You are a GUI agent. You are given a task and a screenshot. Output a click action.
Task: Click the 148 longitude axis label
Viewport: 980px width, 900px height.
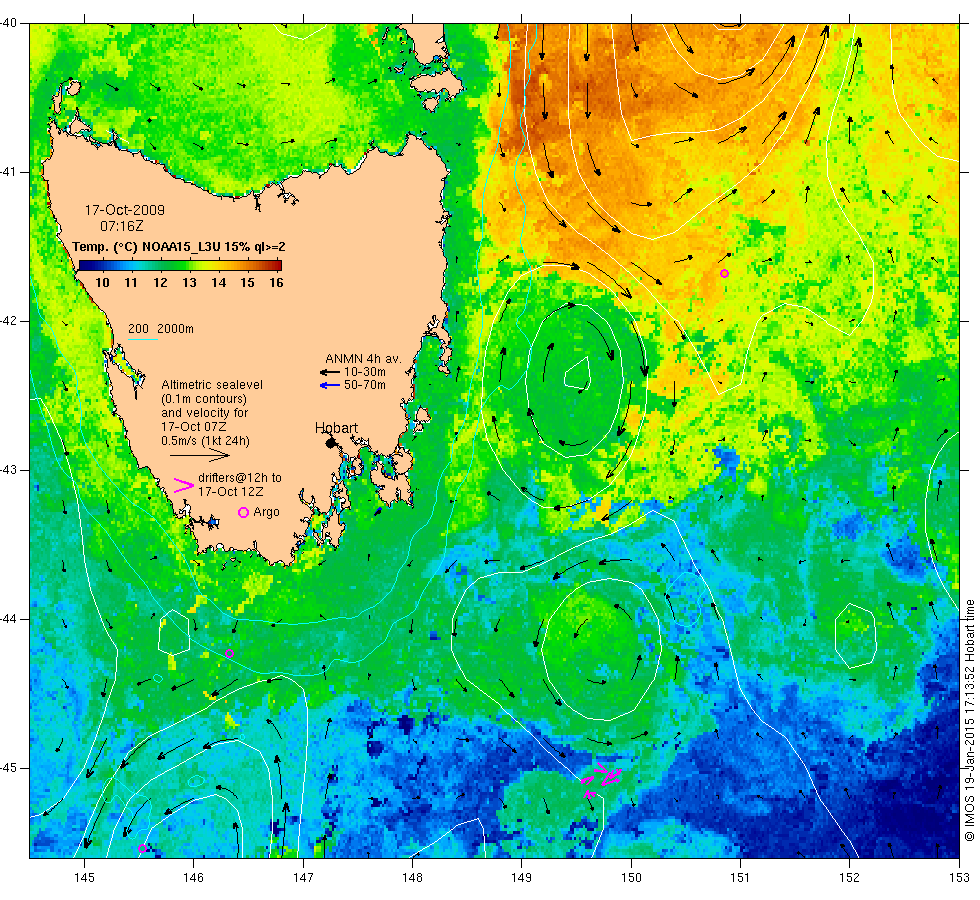coord(412,878)
